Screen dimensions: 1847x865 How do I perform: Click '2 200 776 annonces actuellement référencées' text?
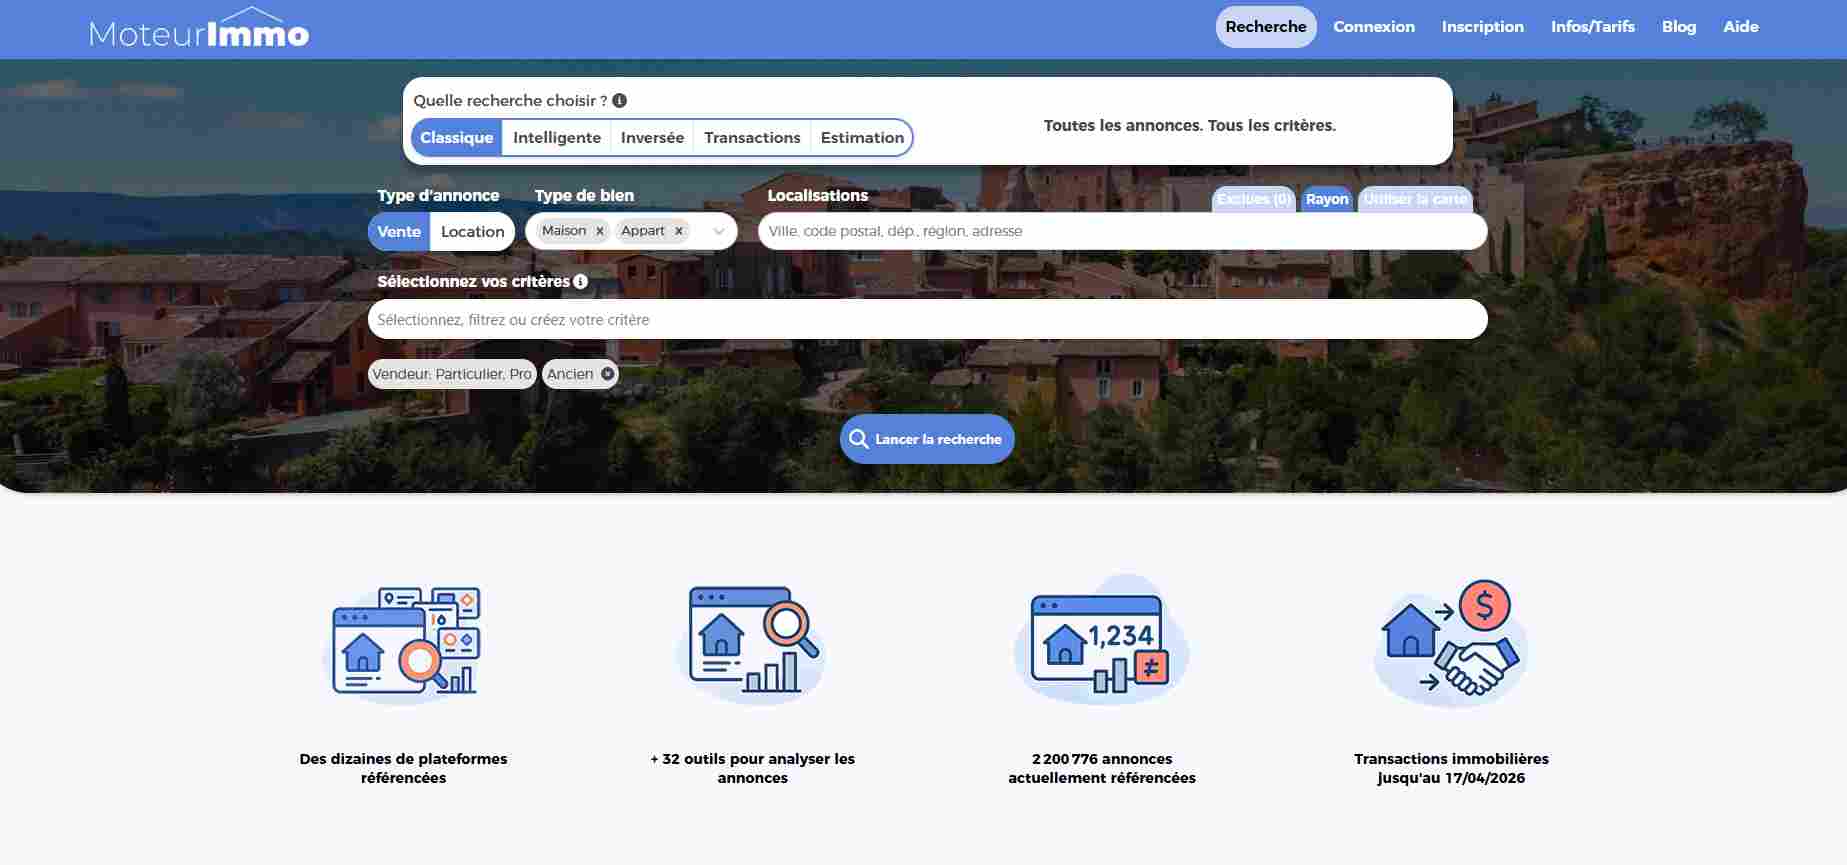1102,768
